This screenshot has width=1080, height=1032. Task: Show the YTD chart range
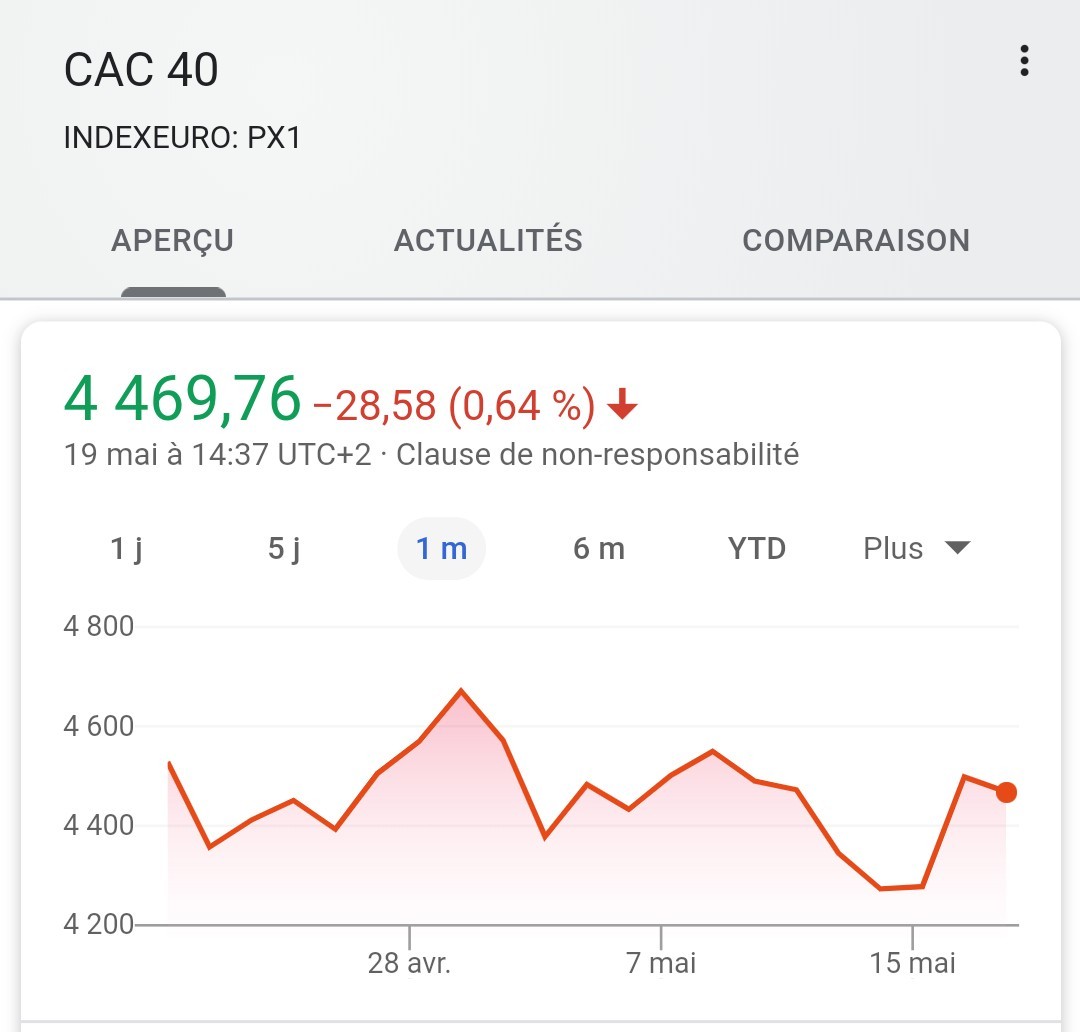(x=757, y=549)
